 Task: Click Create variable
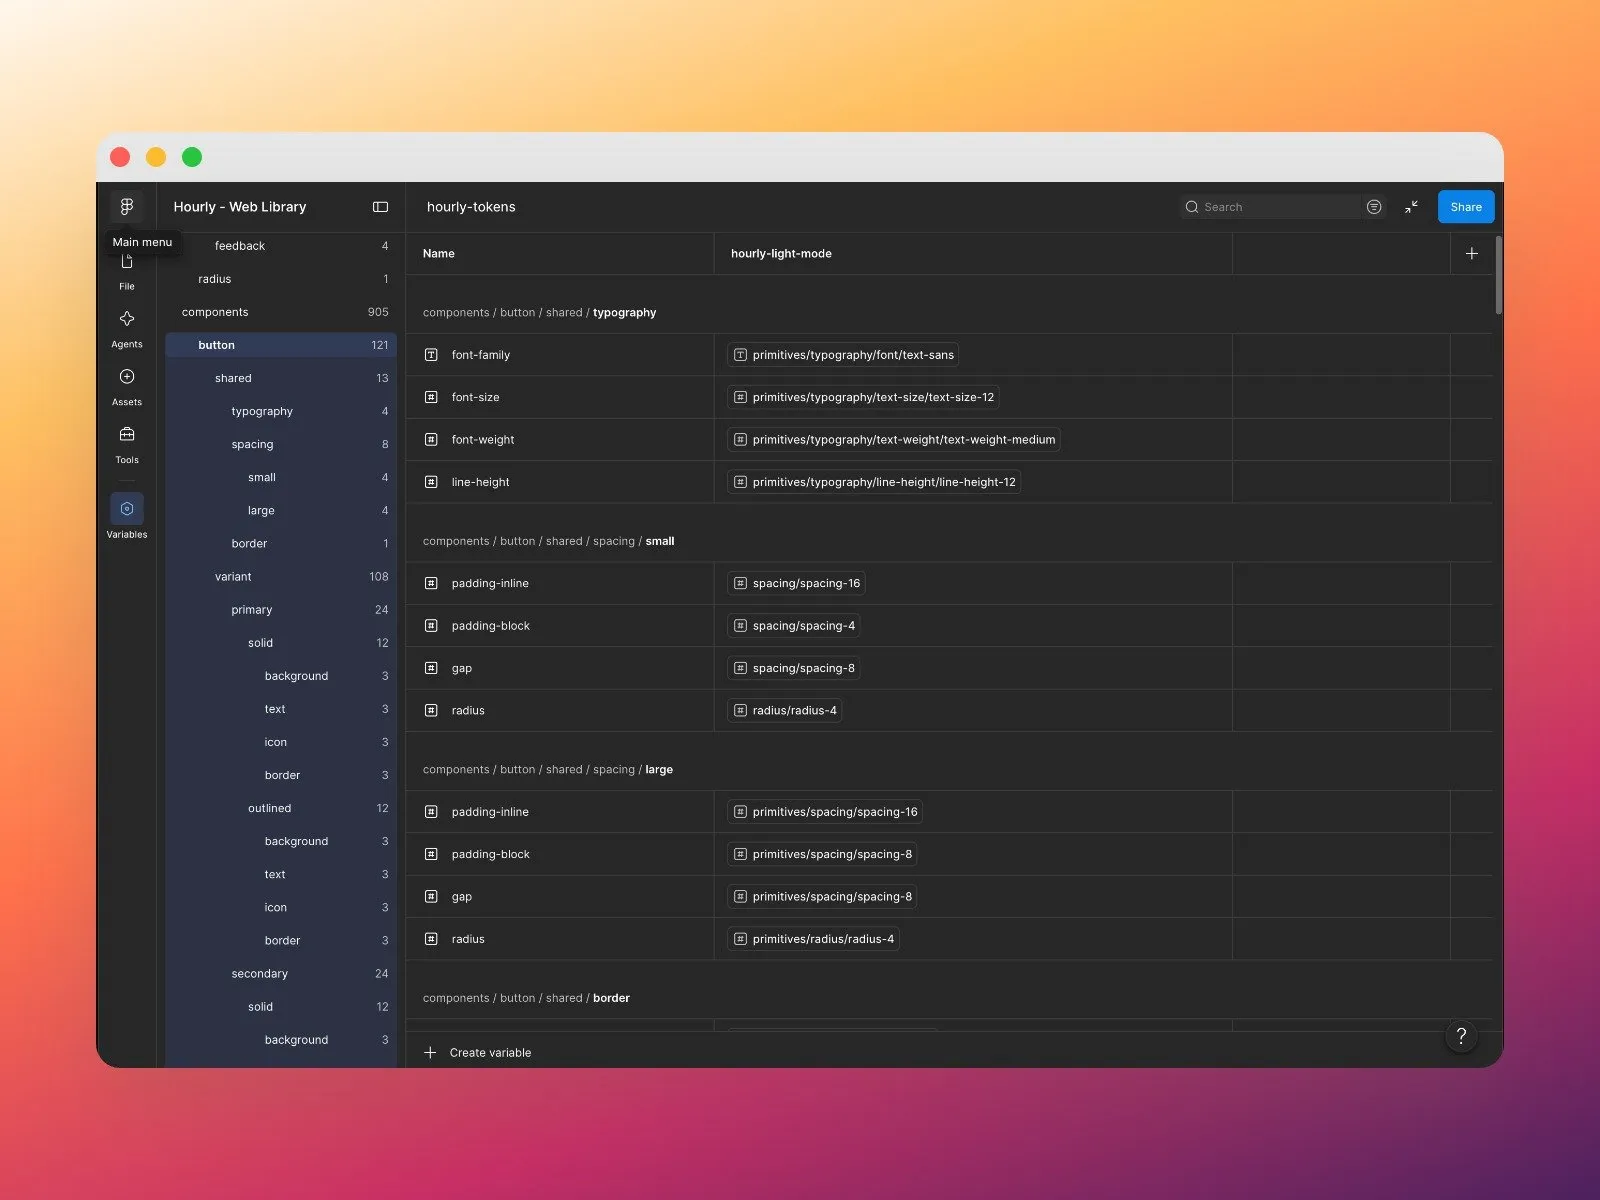[490, 1053]
